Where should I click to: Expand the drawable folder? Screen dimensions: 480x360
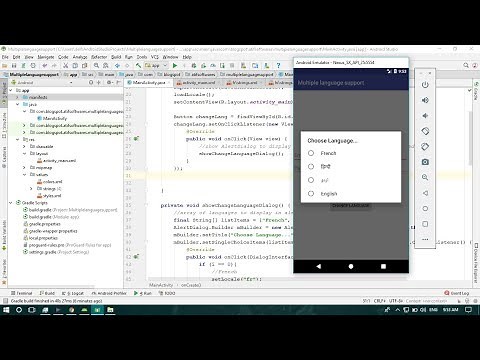pos(24,146)
